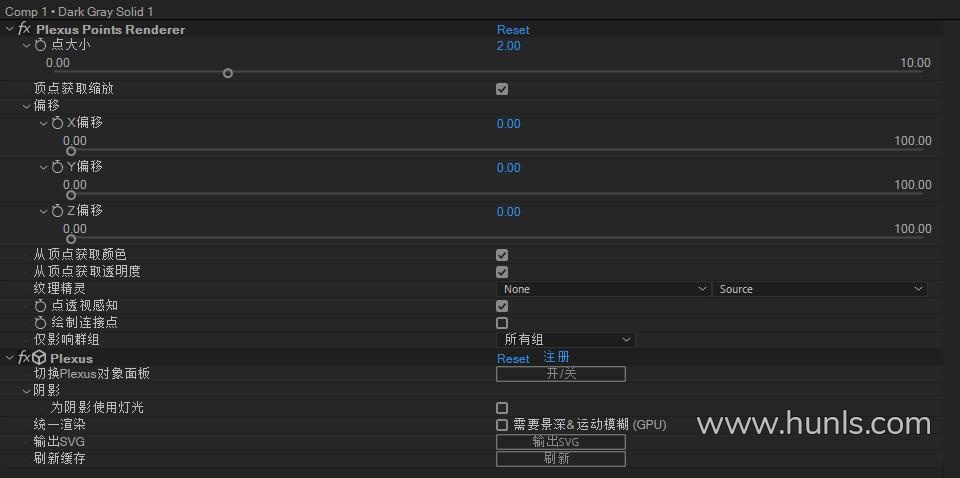Click the cube icon next to Plexus
This screenshot has width=960, height=478.
pyautogui.click(x=39, y=358)
